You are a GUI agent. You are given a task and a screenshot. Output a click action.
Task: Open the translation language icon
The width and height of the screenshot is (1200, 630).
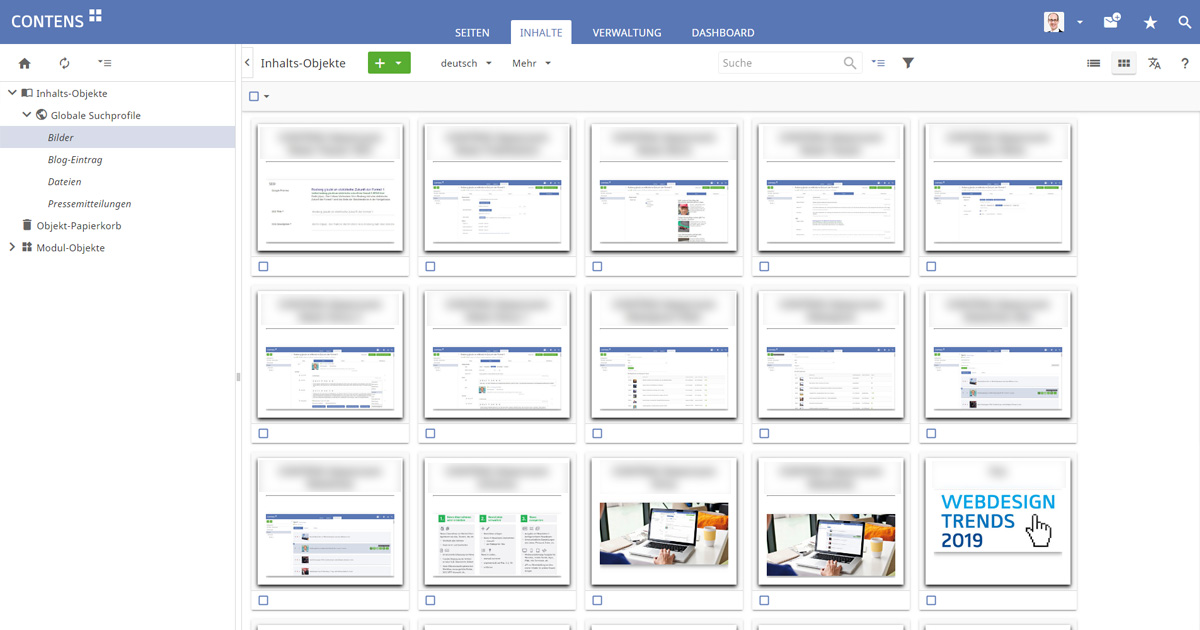[x=1155, y=63]
